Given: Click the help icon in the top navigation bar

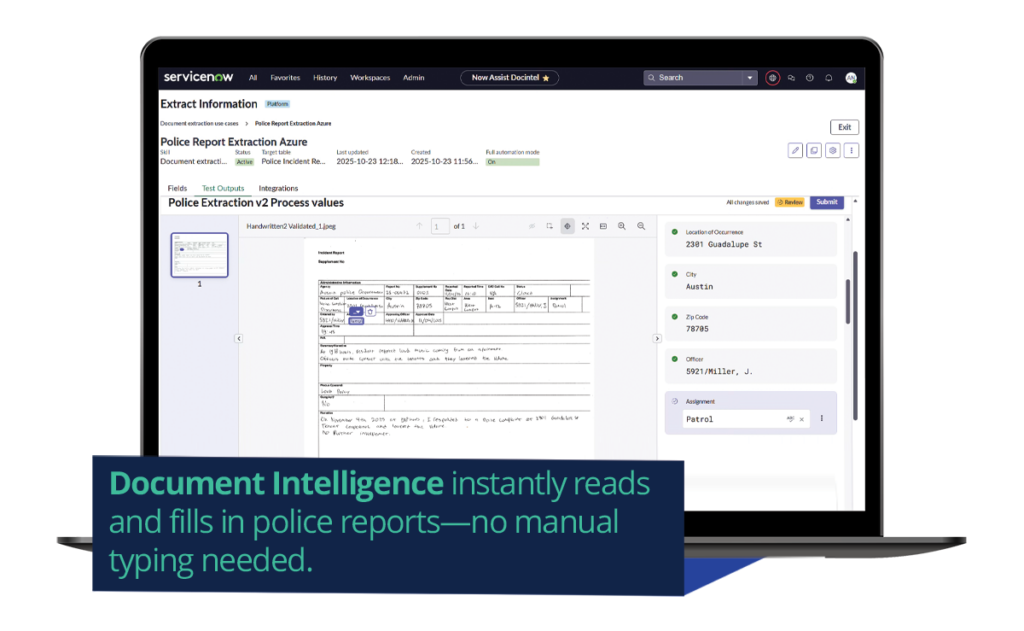Looking at the screenshot, I should click(809, 77).
